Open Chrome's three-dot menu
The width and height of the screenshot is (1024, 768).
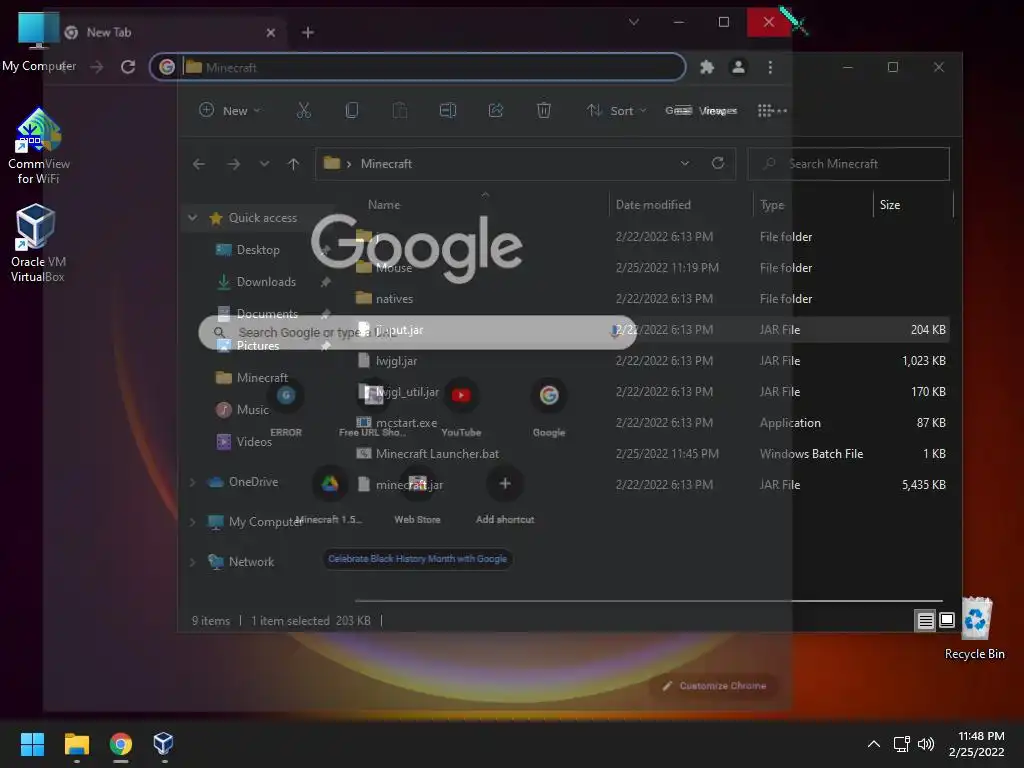coord(771,67)
